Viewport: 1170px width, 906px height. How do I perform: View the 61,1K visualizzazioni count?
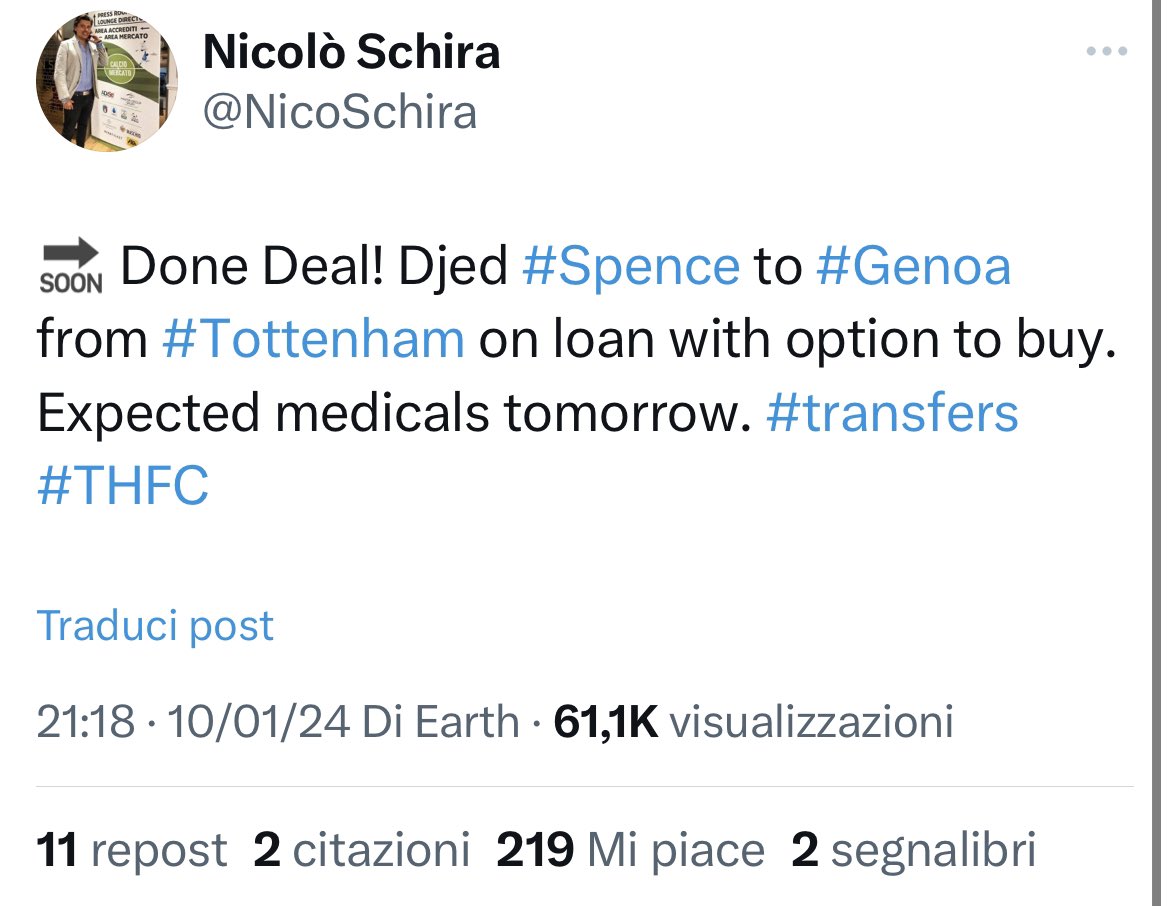click(753, 722)
